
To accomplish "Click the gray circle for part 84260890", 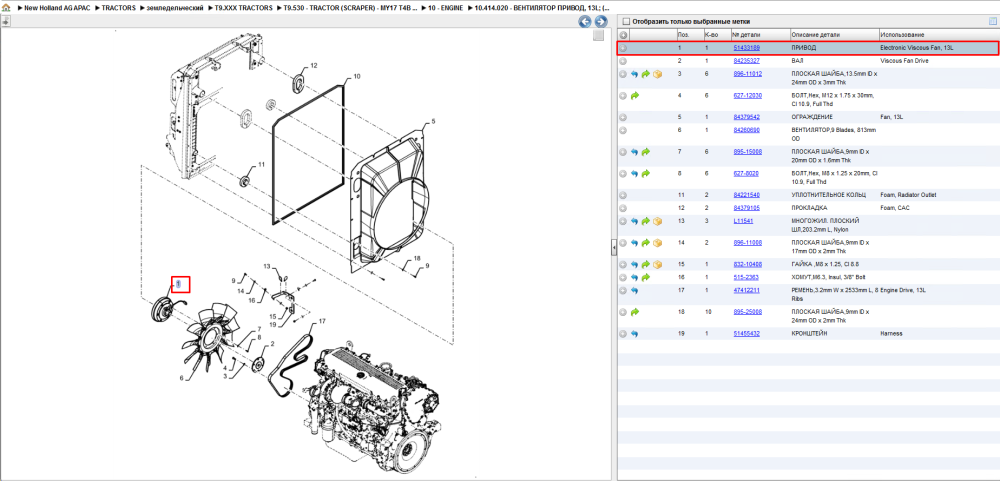I will click(x=624, y=130).
